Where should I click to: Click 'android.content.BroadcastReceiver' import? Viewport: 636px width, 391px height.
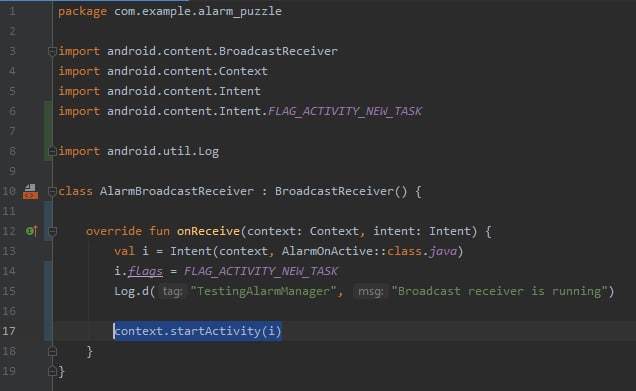coord(222,52)
